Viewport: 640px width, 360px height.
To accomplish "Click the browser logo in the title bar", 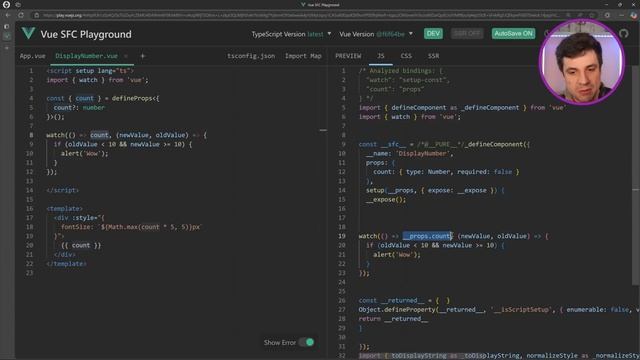I will pyautogui.click(x=6, y=5).
